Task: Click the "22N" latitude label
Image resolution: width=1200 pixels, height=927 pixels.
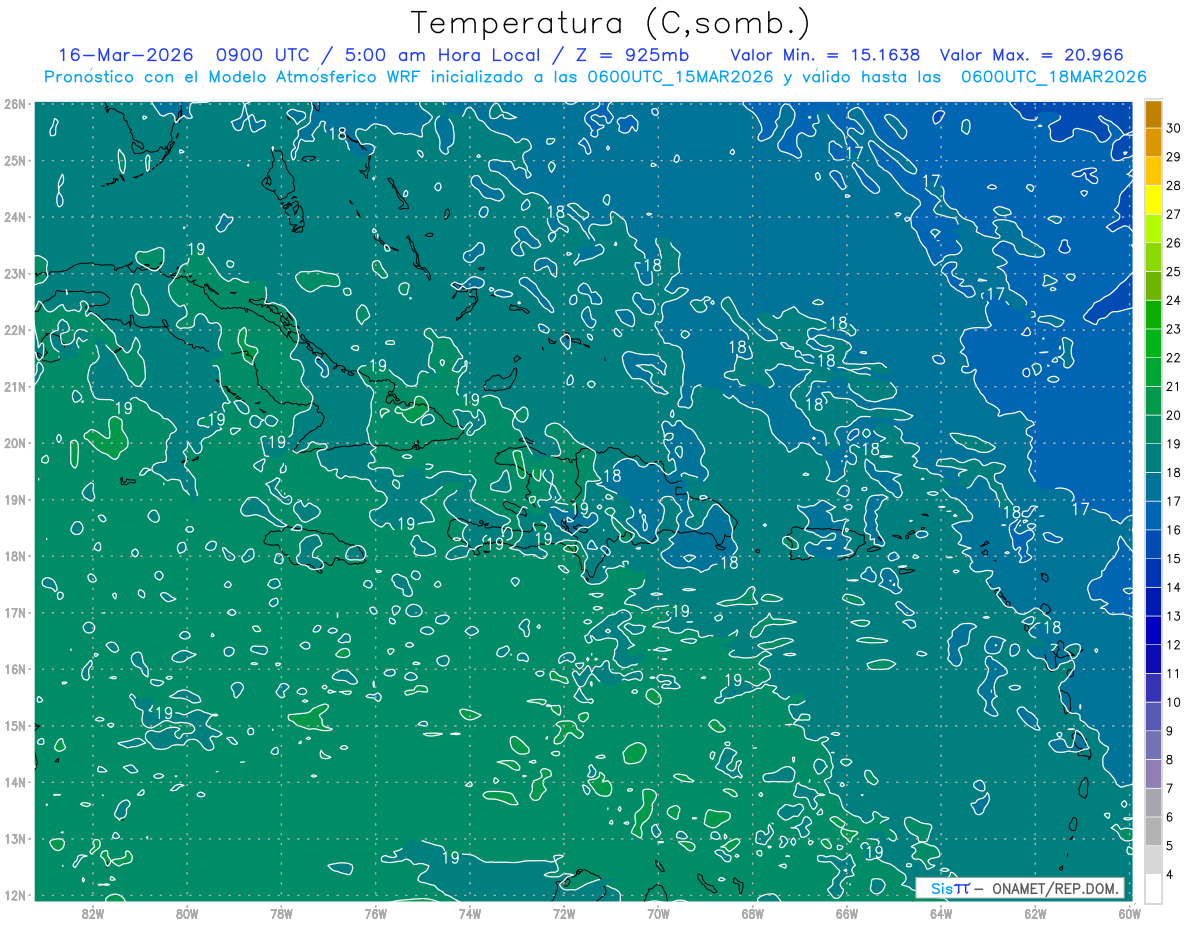Action: click(x=14, y=330)
